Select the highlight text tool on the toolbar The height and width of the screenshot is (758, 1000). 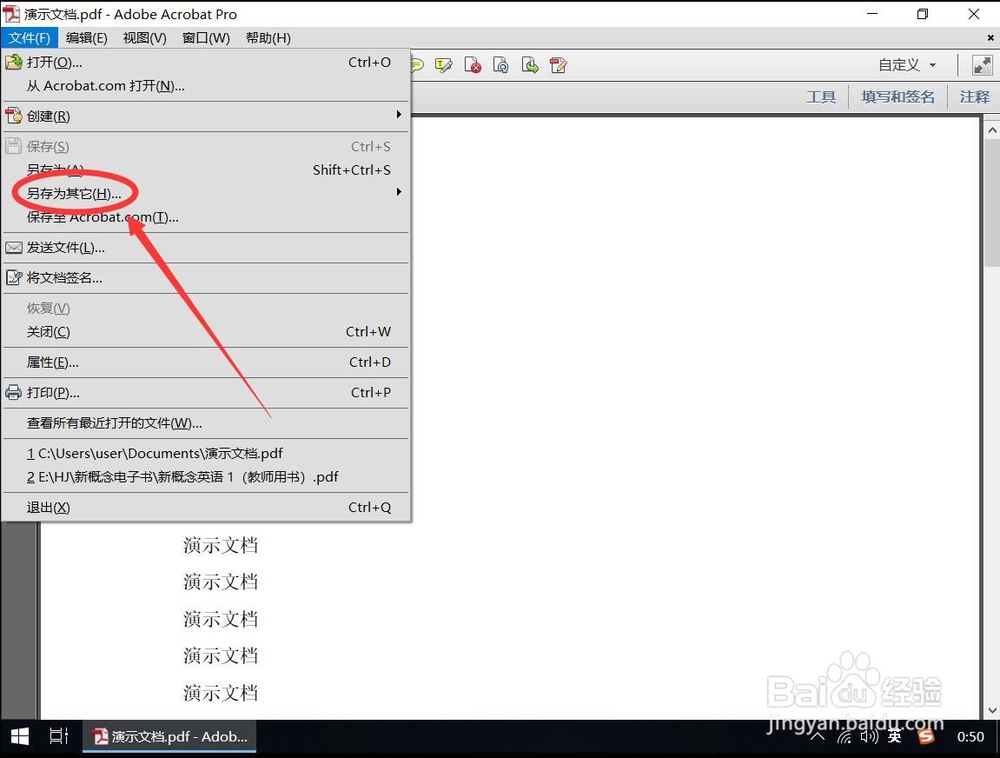click(x=443, y=64)
